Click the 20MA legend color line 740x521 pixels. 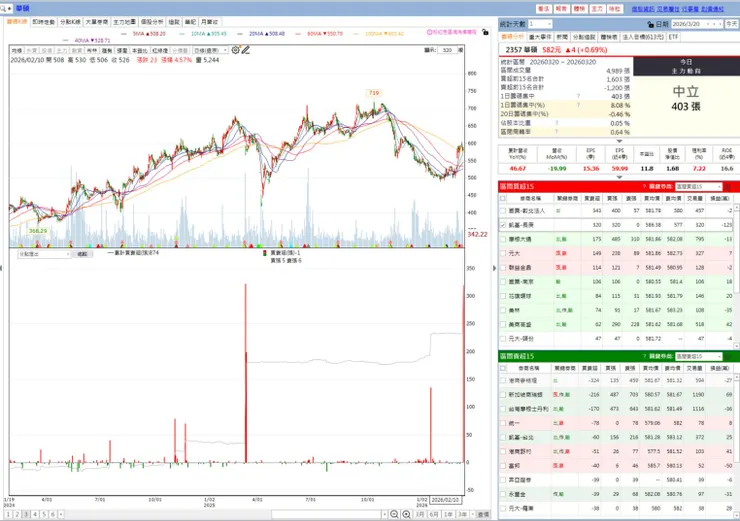[240, 34]
